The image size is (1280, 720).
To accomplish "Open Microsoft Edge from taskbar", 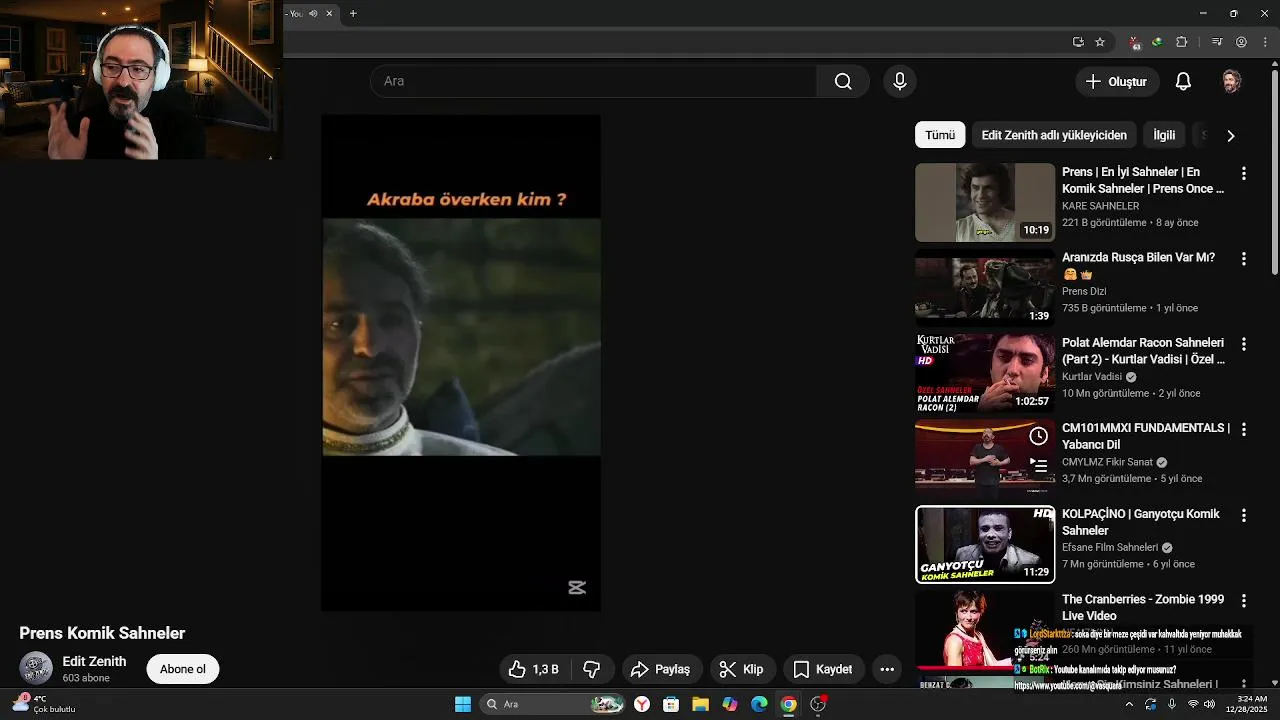I will click(x=759, y=704).
